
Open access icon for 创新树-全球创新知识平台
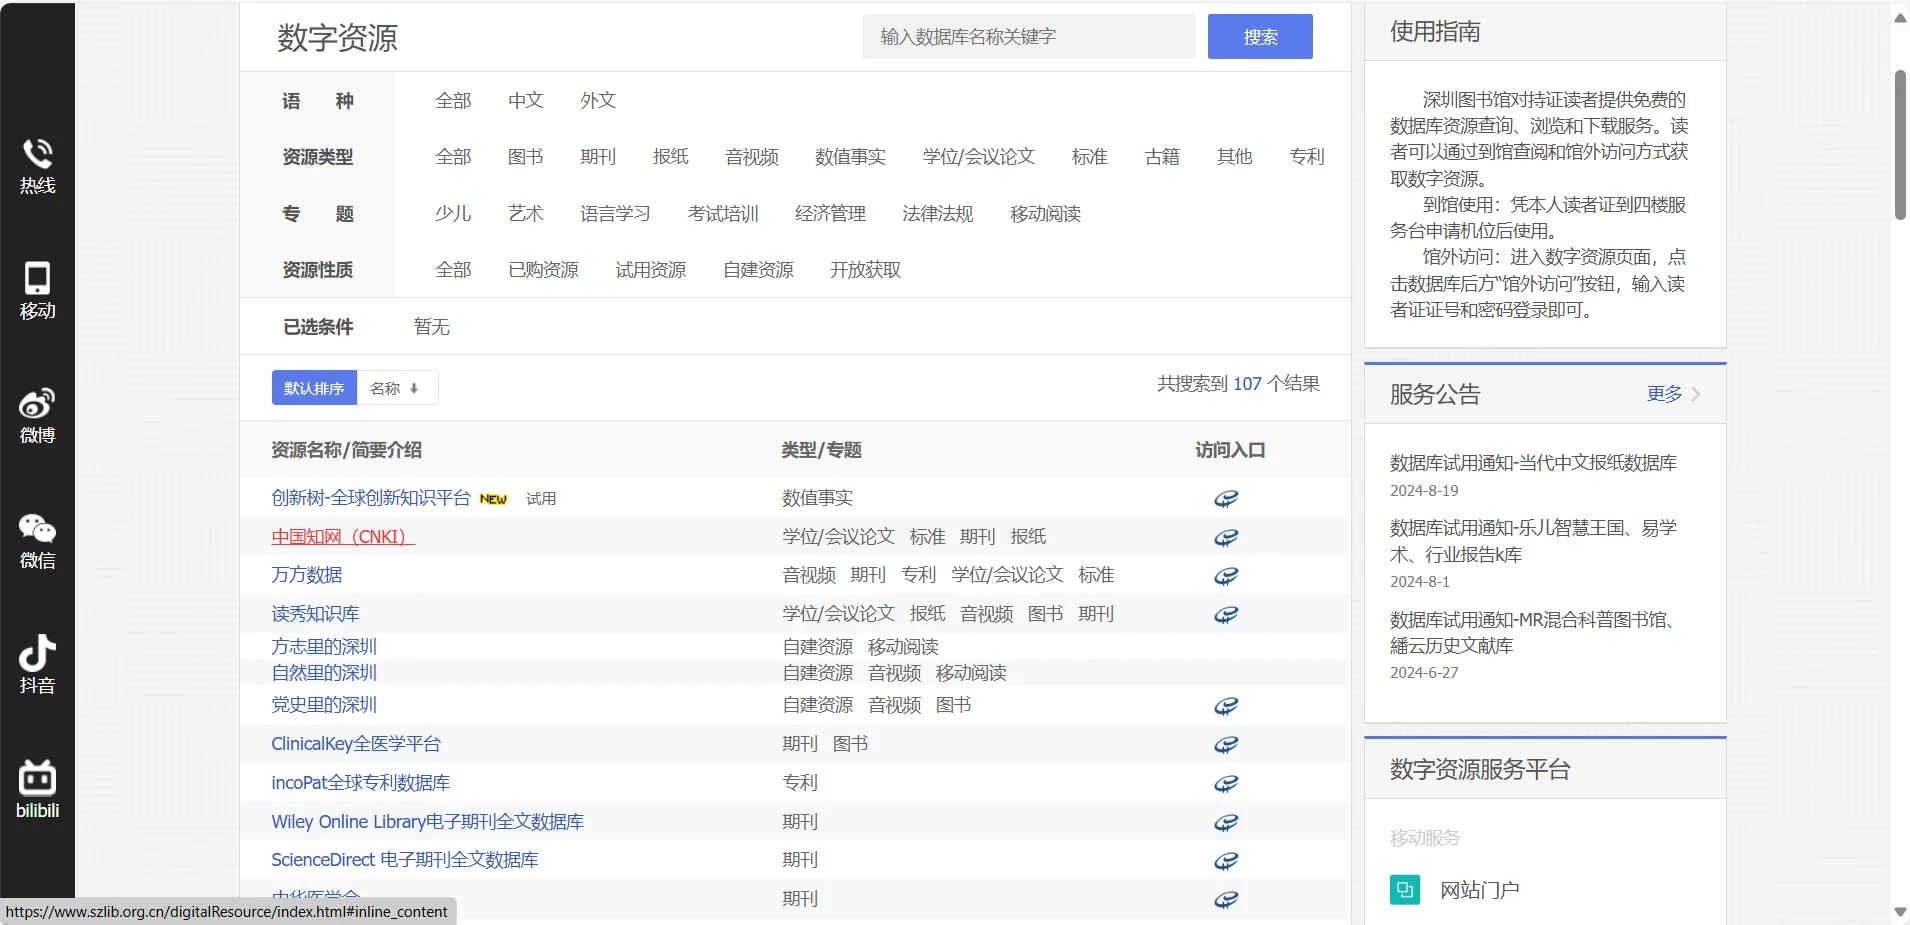(x=1226, y=498)
